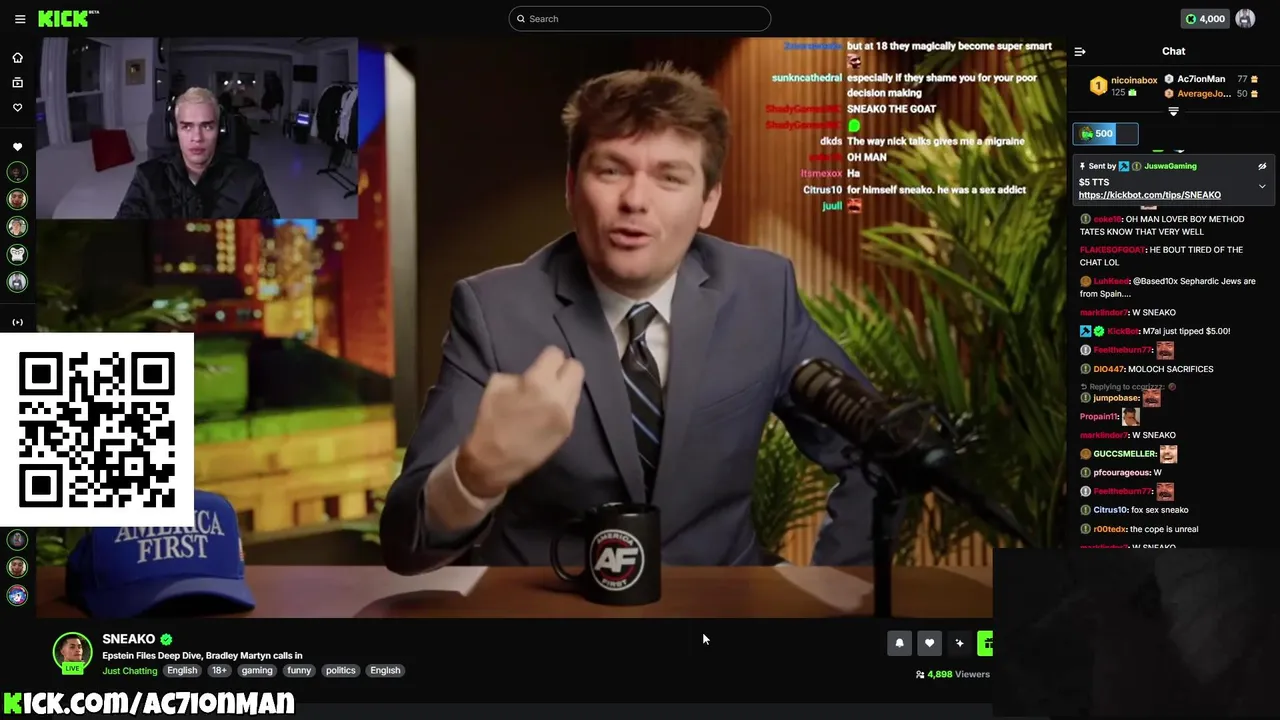This screenshot has height=720, width=1280.
Task: Click the emote in jumpobase's message
Action: 1152,398
